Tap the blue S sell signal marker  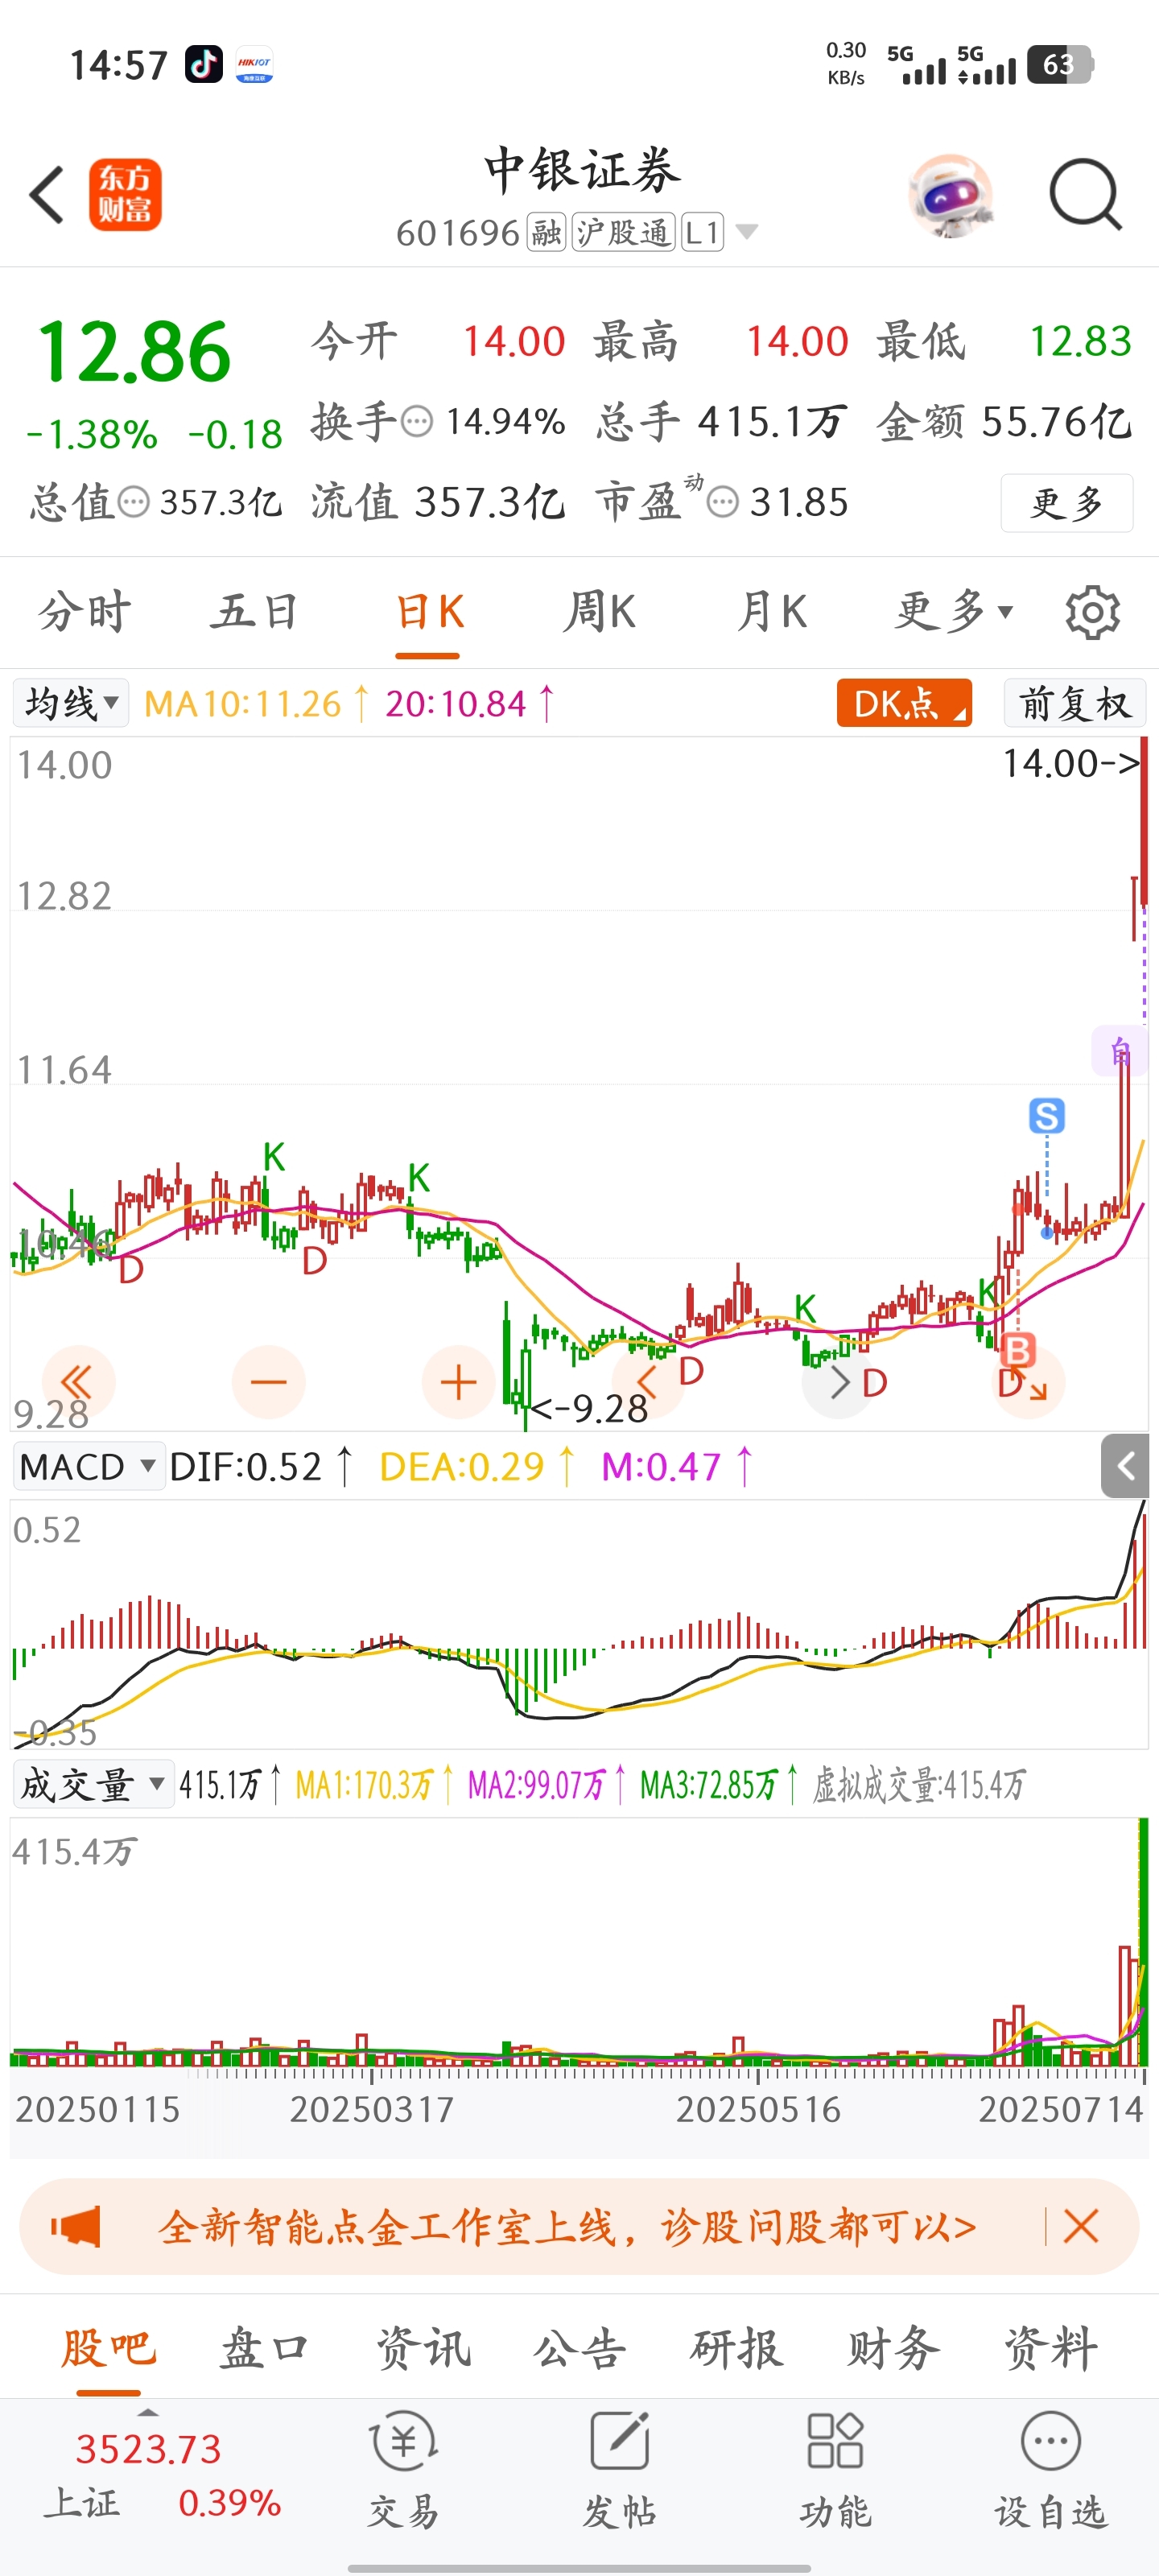pos(1047,1115)
